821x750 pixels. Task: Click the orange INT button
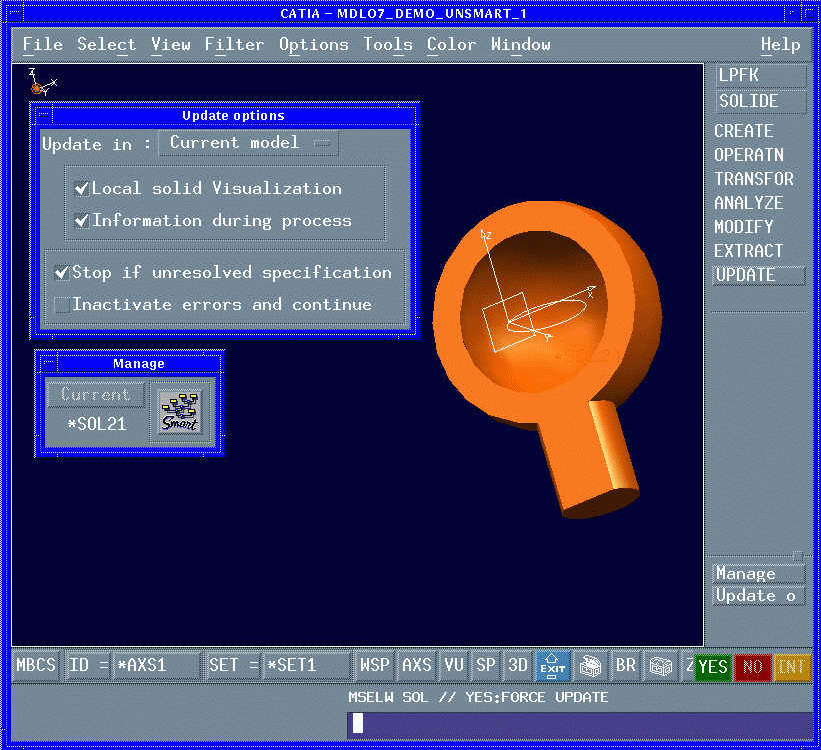[792, 667]
